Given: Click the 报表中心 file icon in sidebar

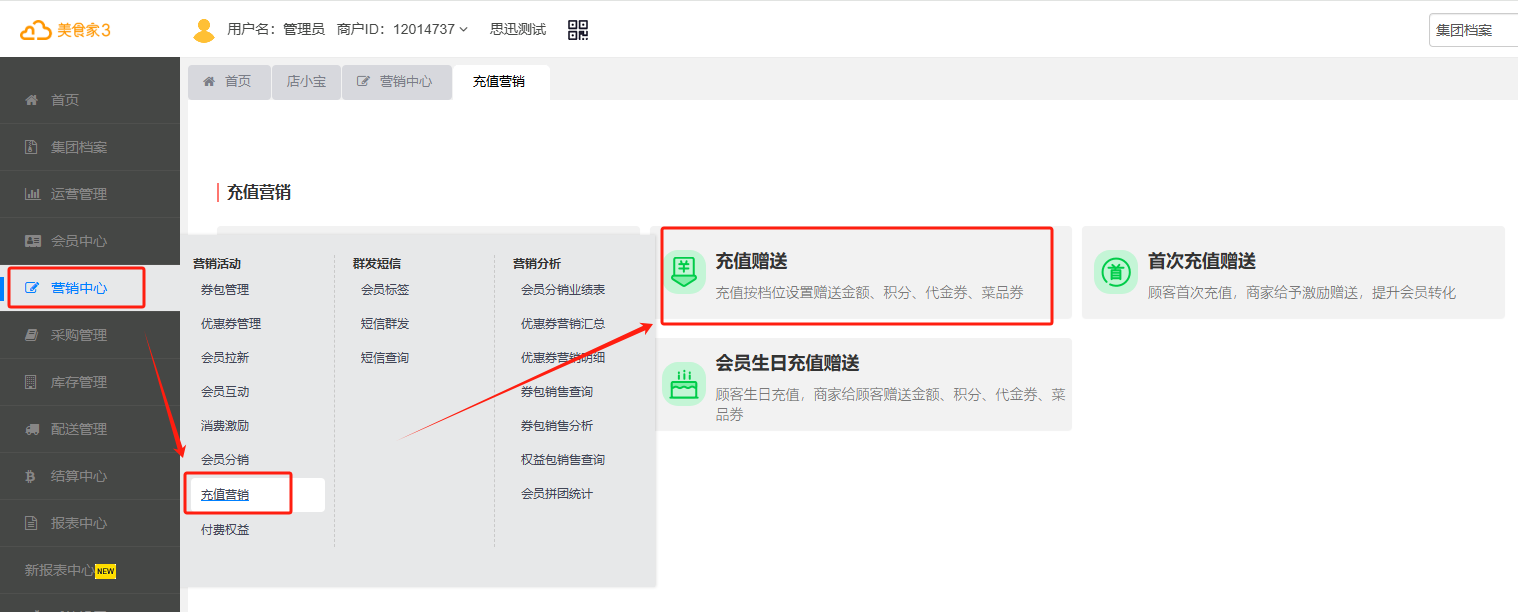Looking at the screenshot, I should [32, 523].
